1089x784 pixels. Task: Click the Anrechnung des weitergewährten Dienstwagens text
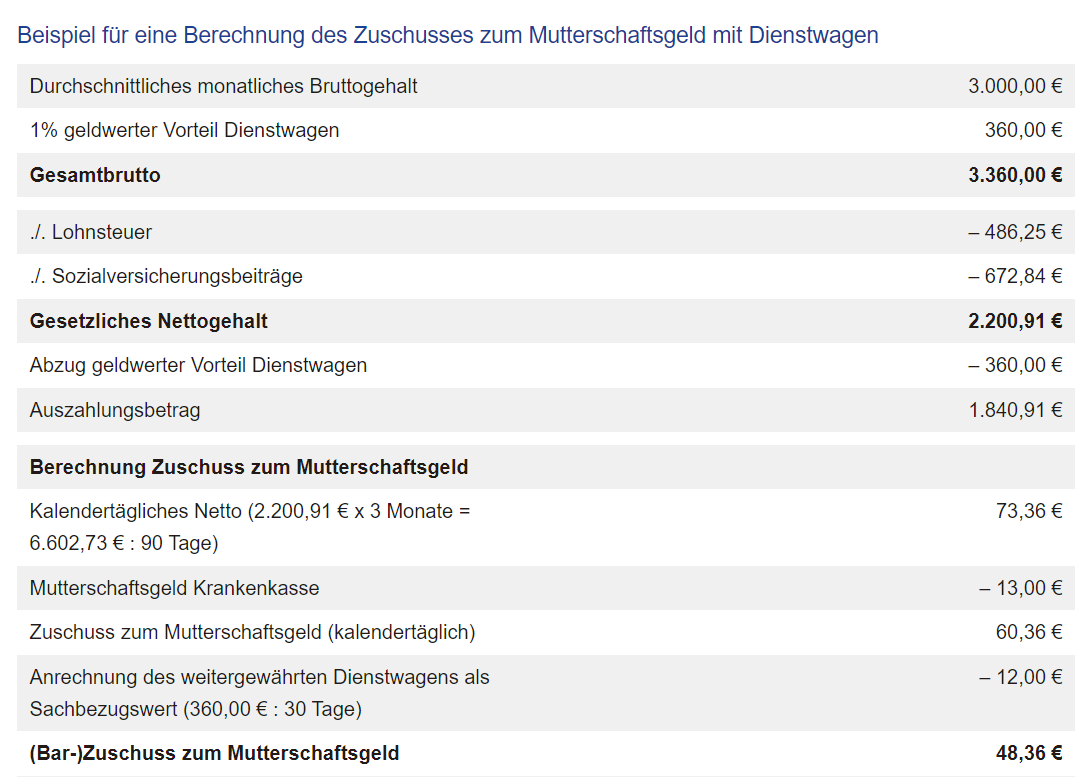coord(260,677)
